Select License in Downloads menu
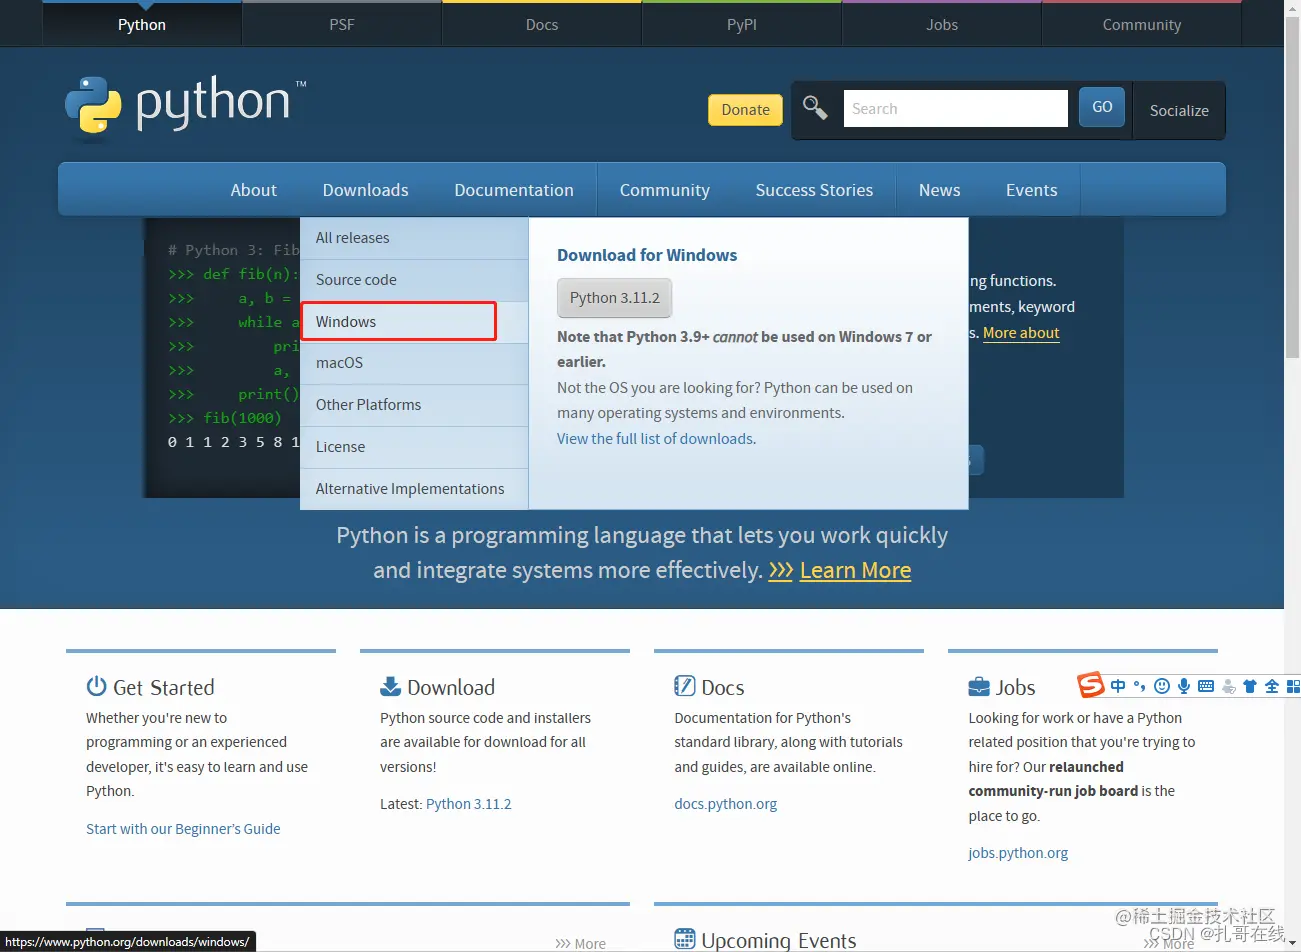This screenshot has width=1301, height=952. (x=414, y=447)
